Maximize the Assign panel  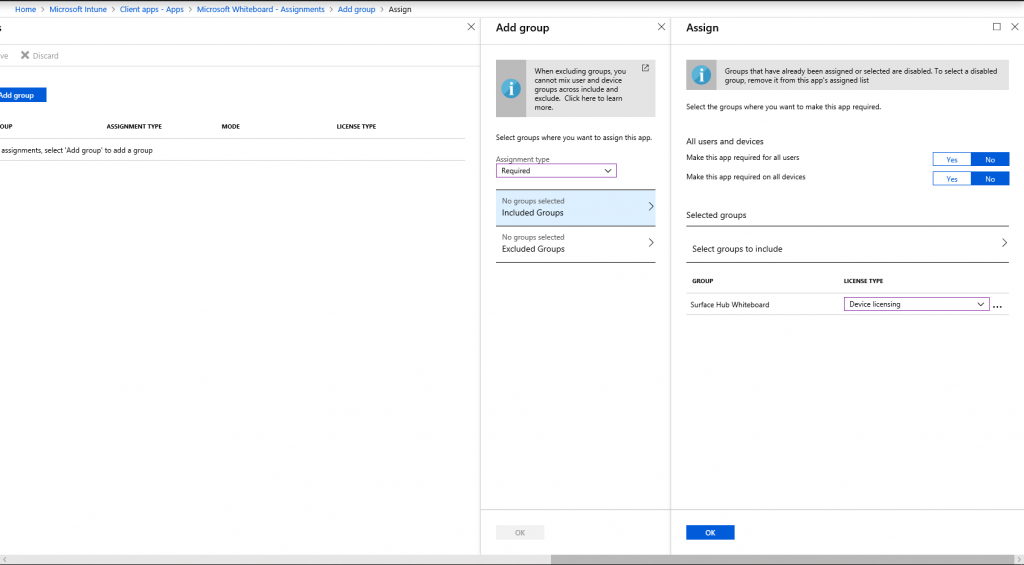click(x=996, y=27)
